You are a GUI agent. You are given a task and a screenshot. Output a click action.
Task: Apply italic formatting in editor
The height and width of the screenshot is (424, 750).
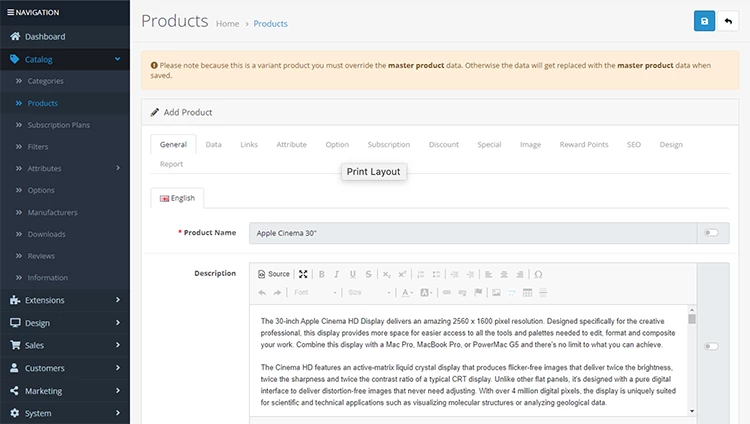coord(337,274)
